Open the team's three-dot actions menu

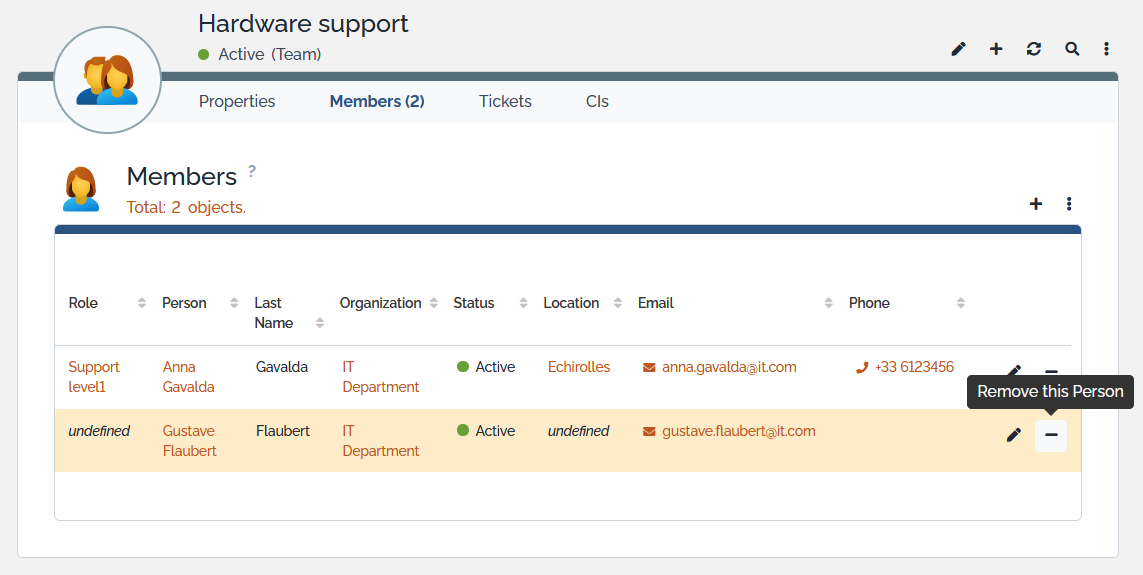1107,49
